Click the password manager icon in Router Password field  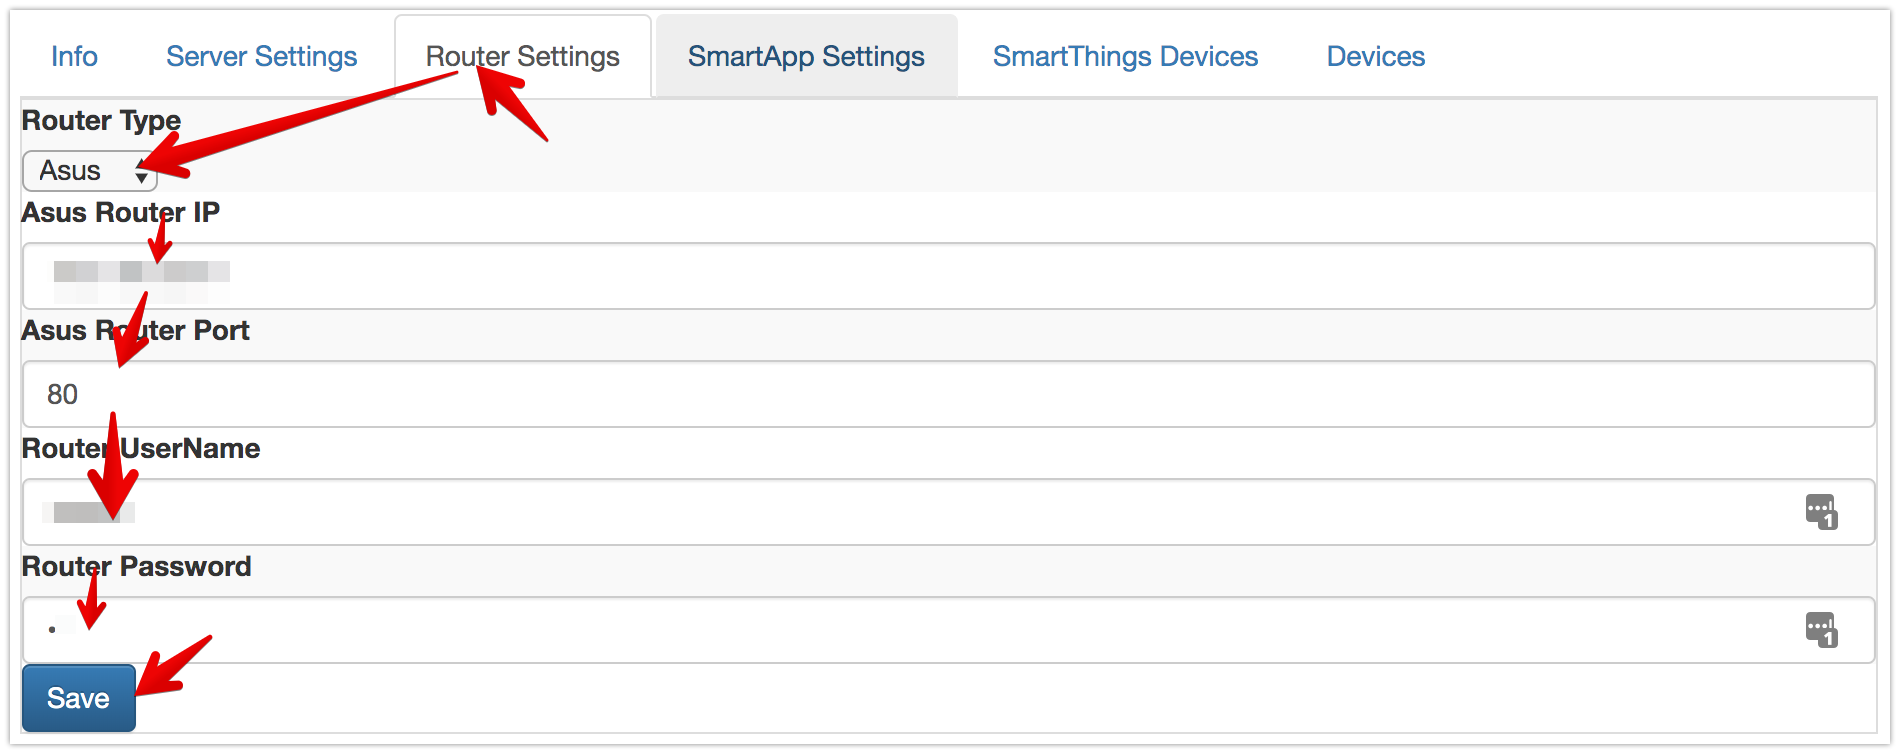(x=1820, y=630)
